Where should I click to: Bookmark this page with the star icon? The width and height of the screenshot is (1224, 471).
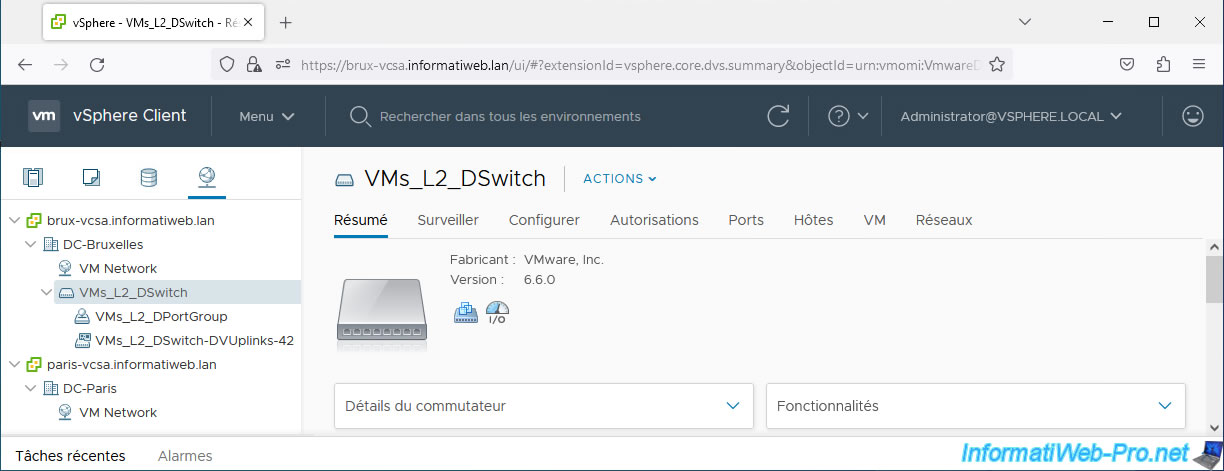996,64
